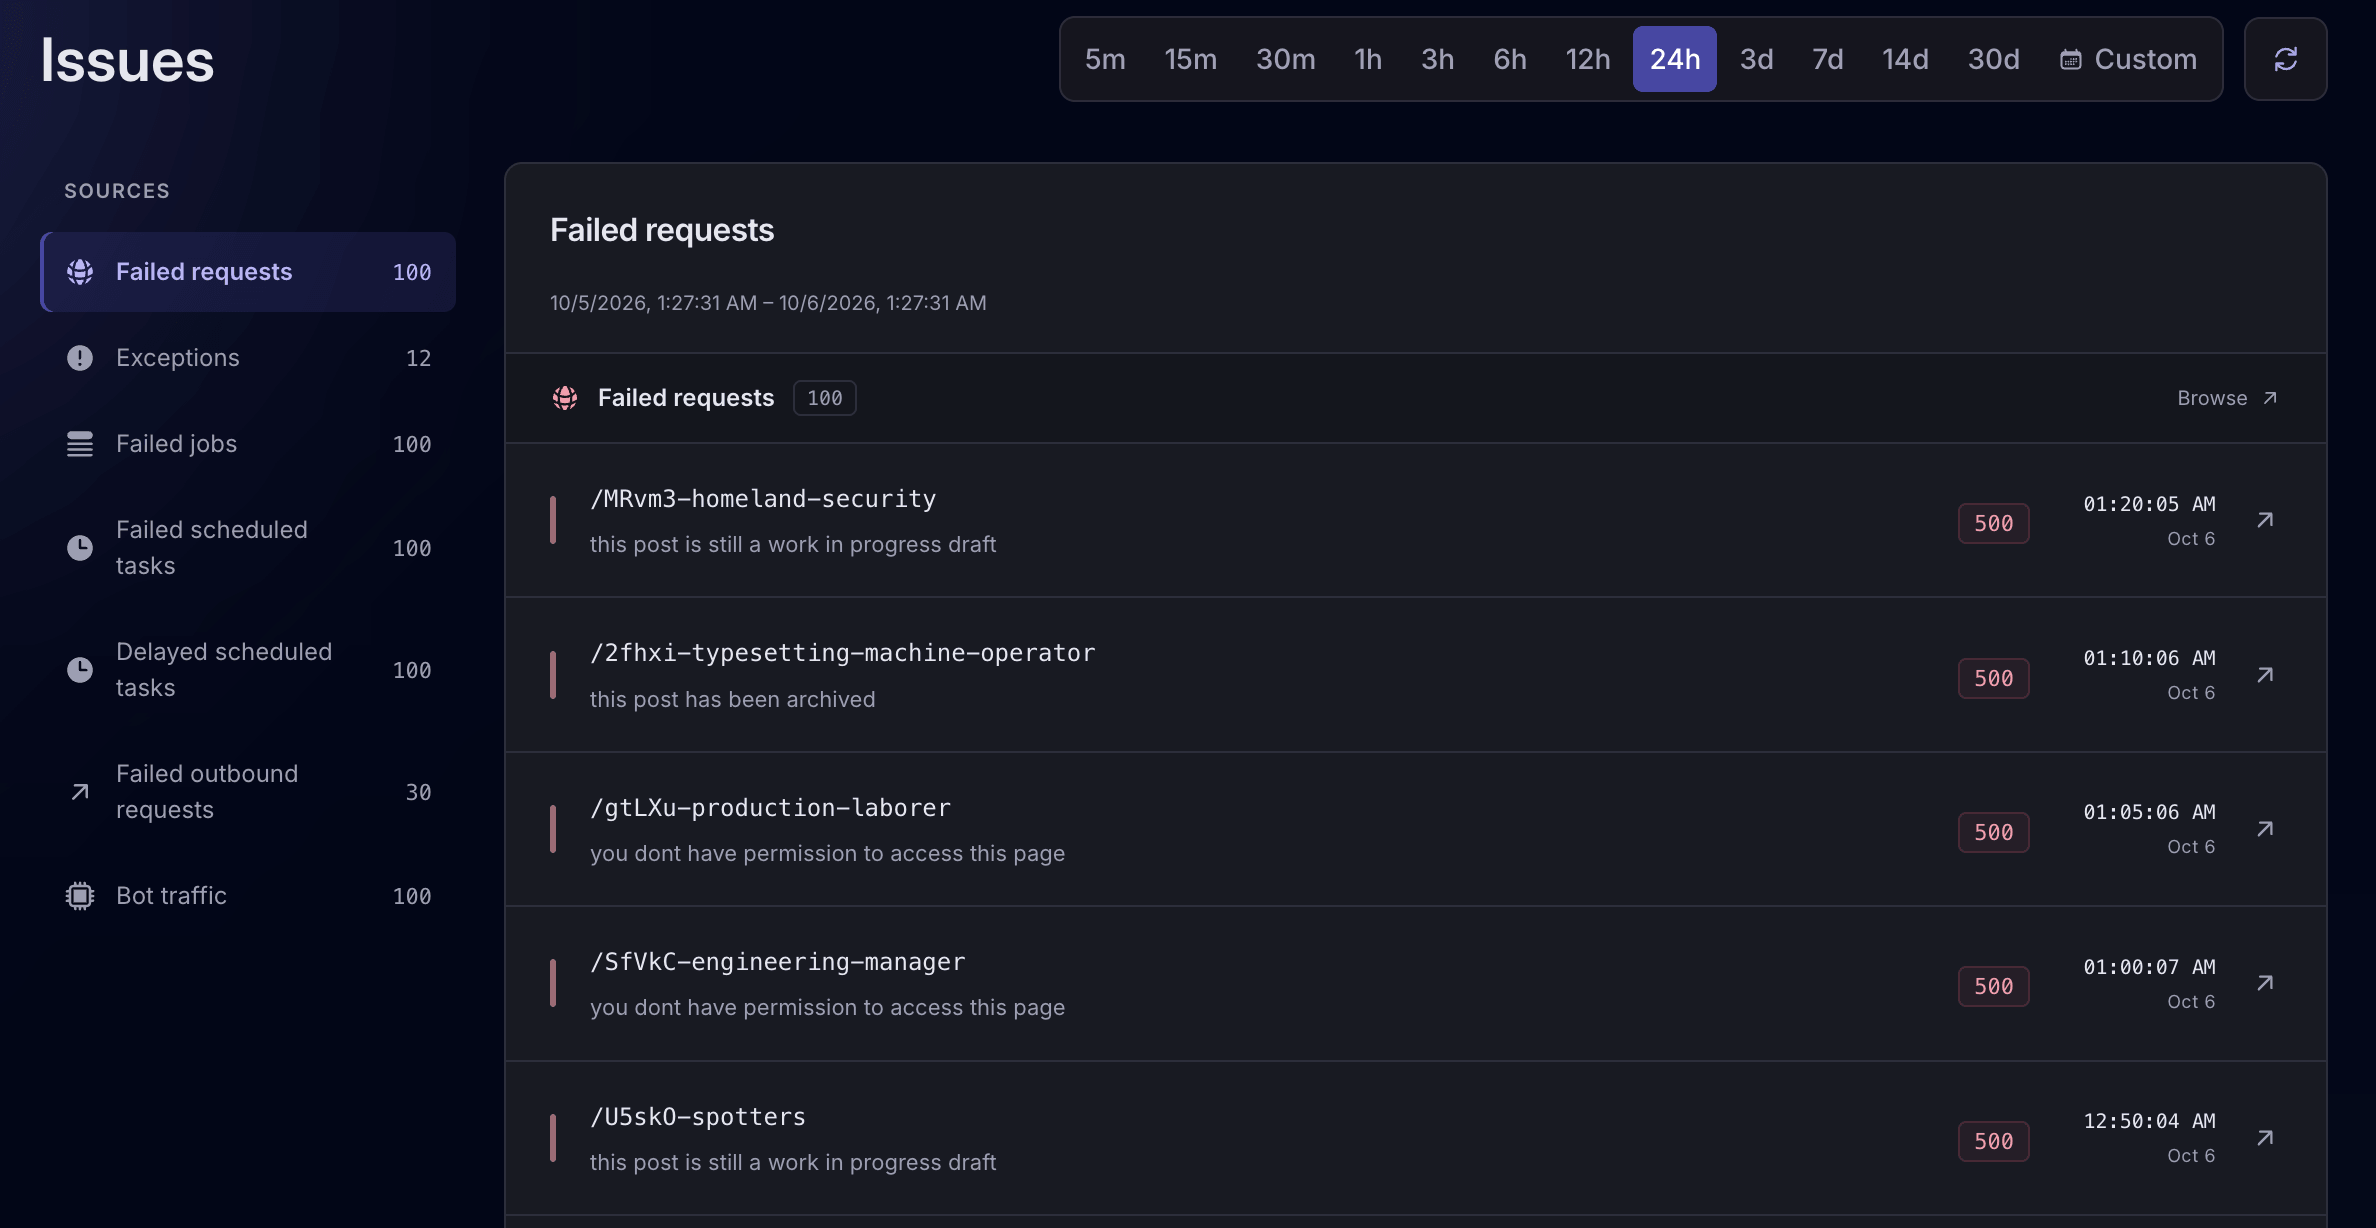Click the Delayed scheduled tasks clock icon

point(80,670)
